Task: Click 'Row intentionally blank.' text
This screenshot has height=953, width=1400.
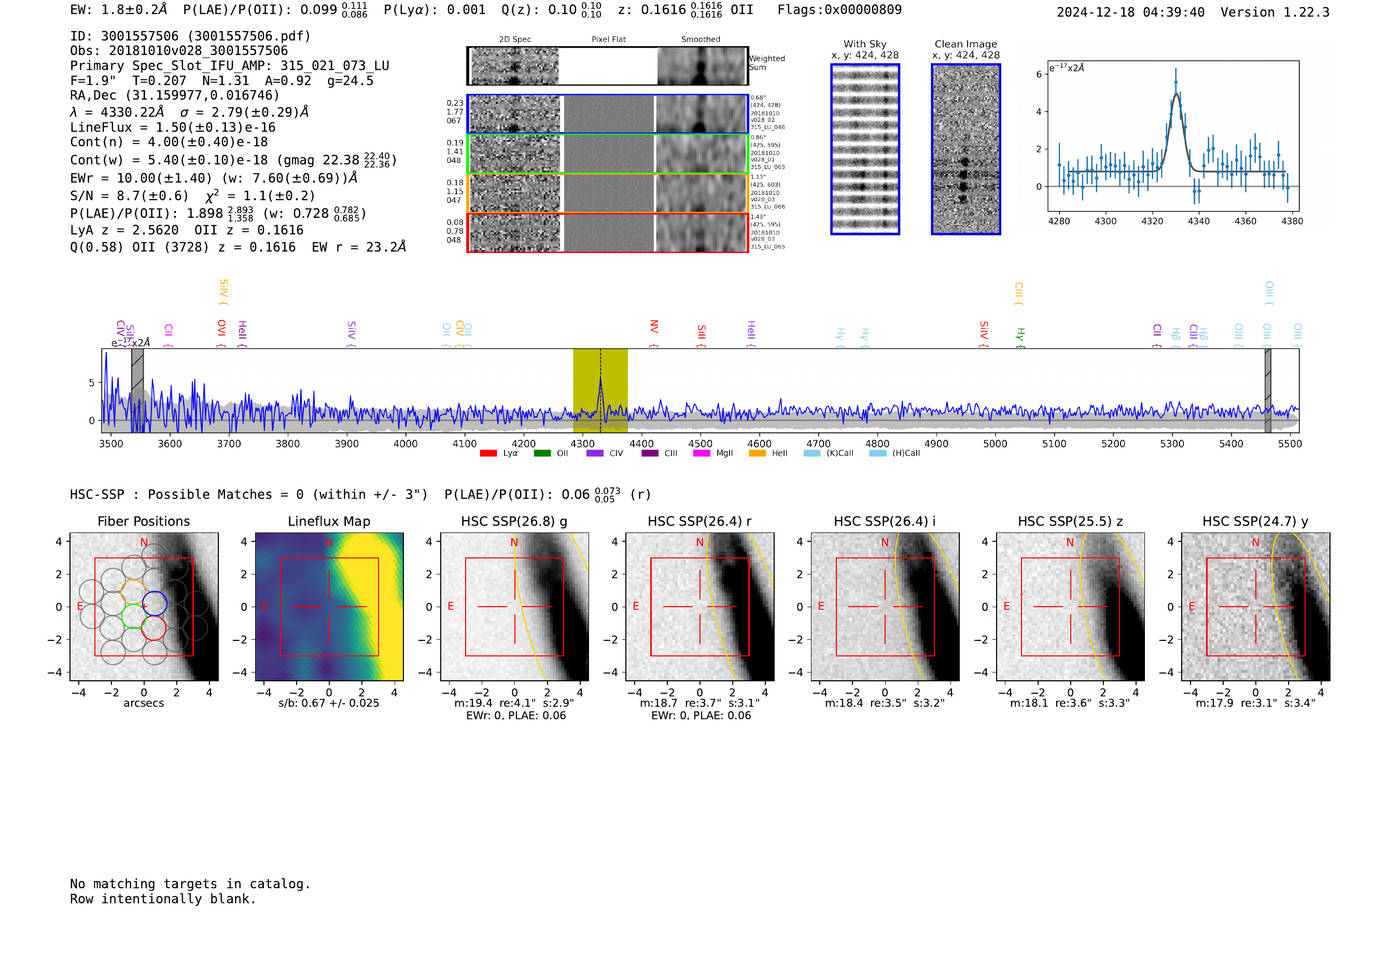Action: [163, 899]
